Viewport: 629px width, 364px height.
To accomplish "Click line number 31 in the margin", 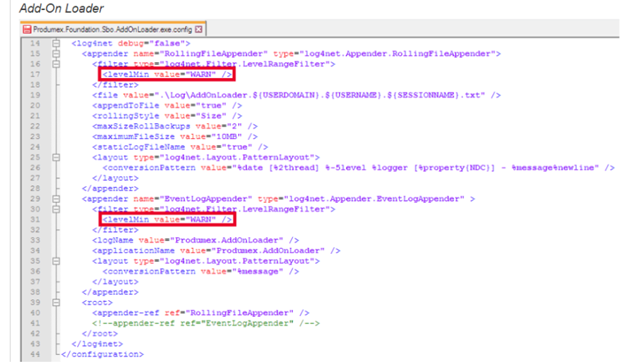I will coord(35,220).
